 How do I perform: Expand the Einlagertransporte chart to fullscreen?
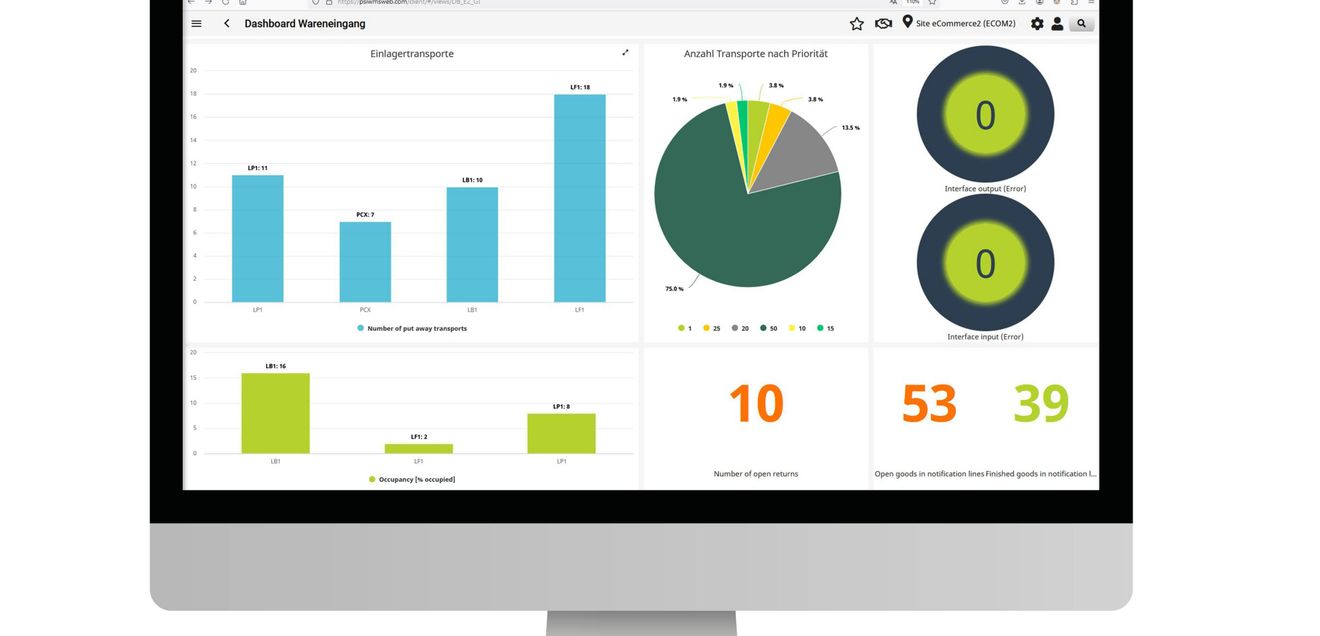pyautogui.click(x=626, y=52)
